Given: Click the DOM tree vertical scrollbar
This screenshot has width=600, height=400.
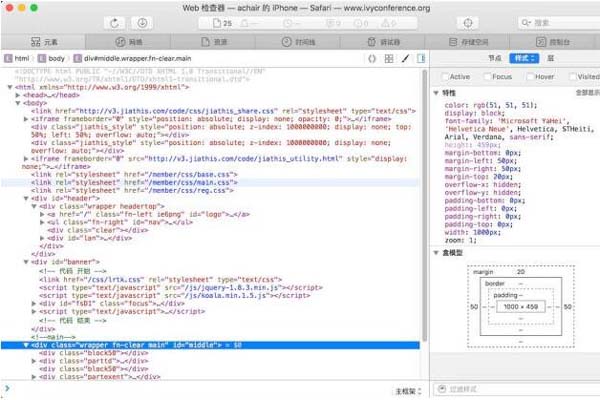Looking at the screenshot, I should [x=424, y=205].
